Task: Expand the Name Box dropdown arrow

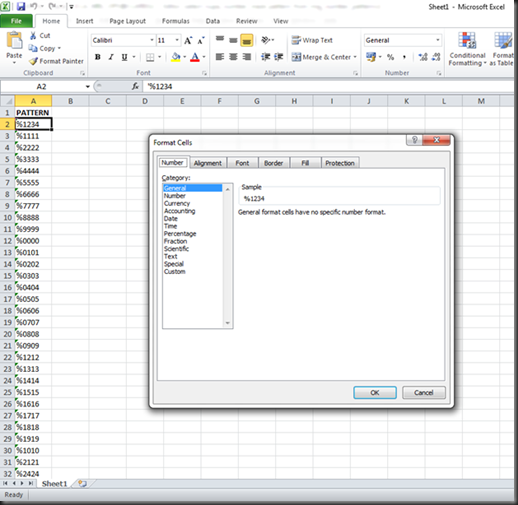Action: pos(88,87)
